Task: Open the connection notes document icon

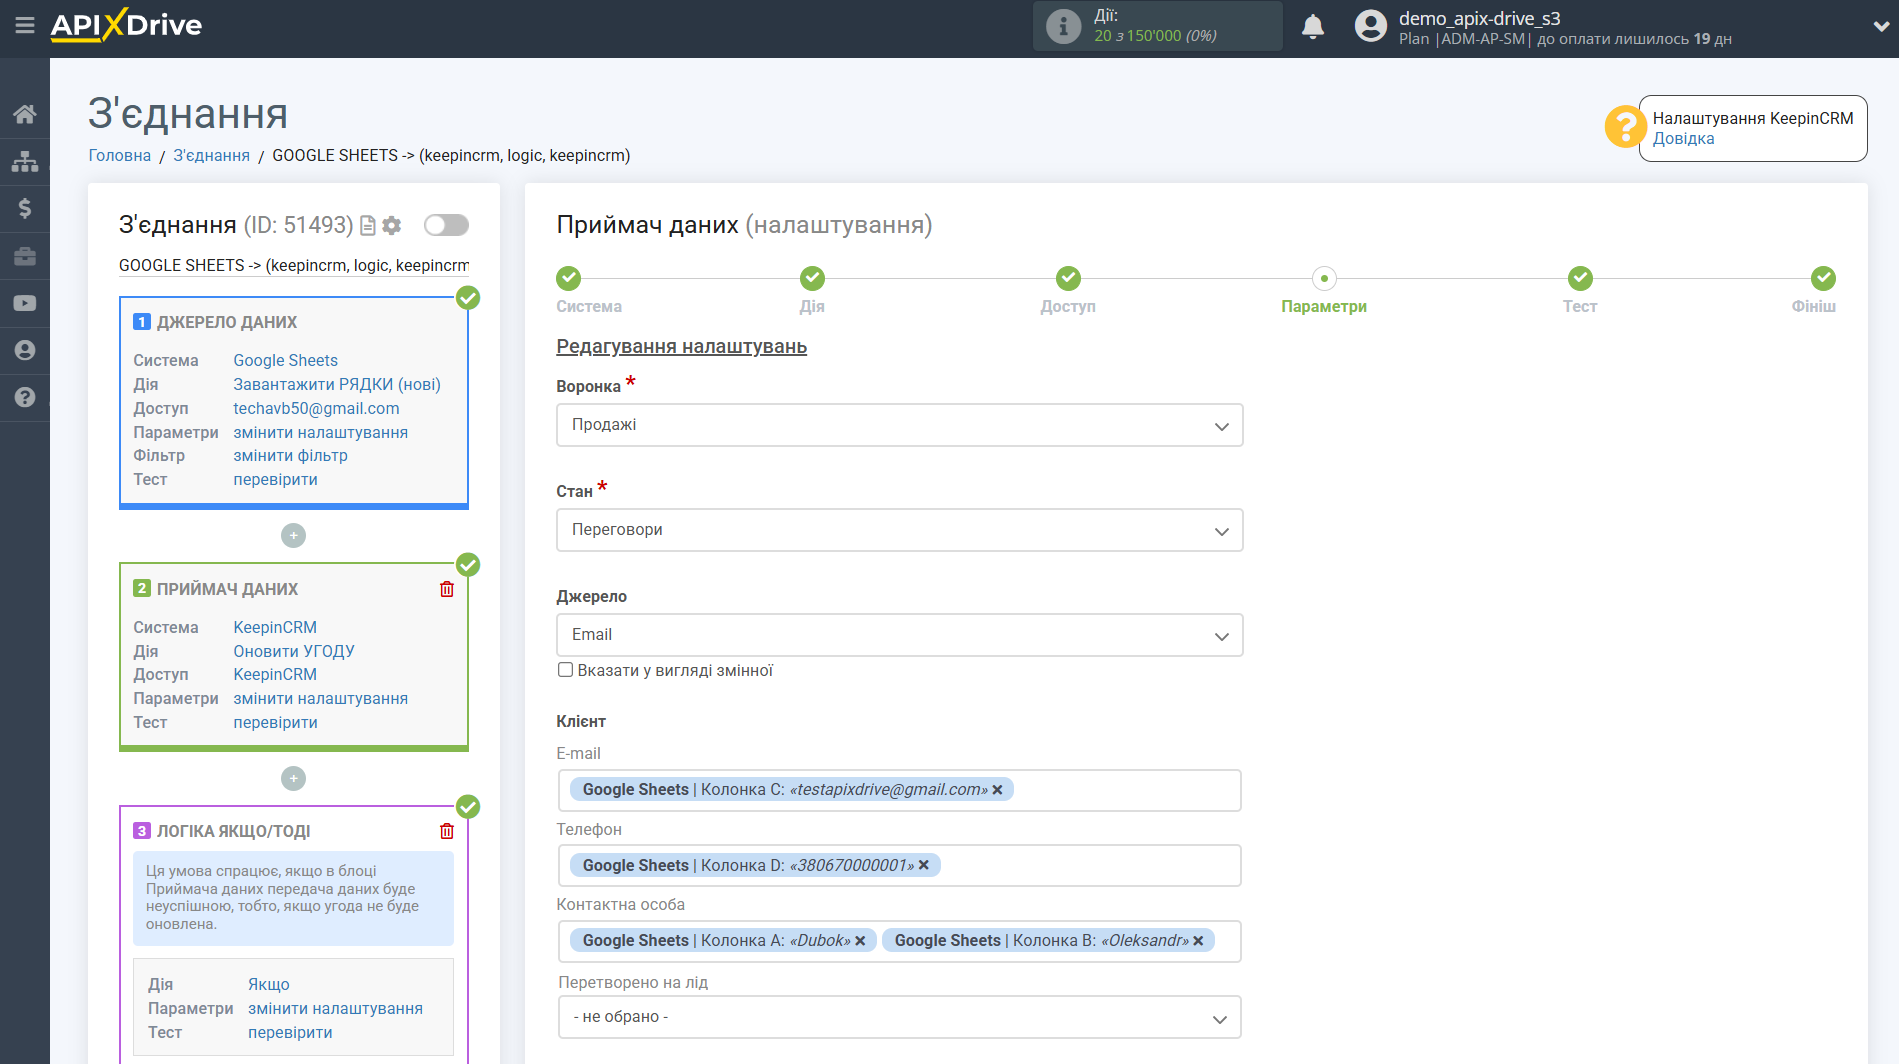Action: [x=368, y=226]
